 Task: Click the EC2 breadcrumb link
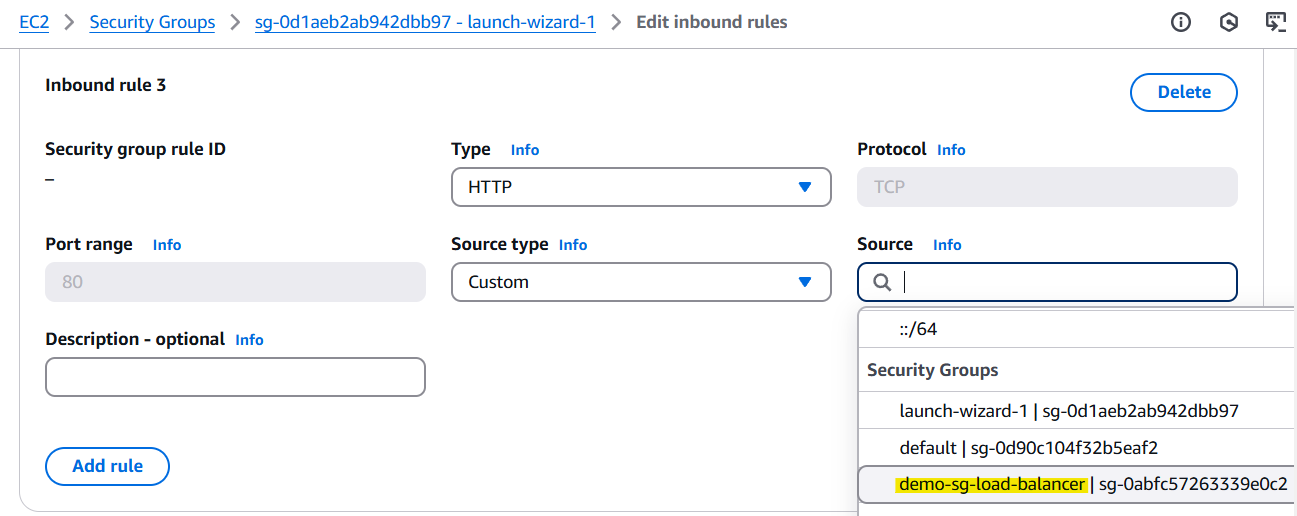click(x=34, y=22)
